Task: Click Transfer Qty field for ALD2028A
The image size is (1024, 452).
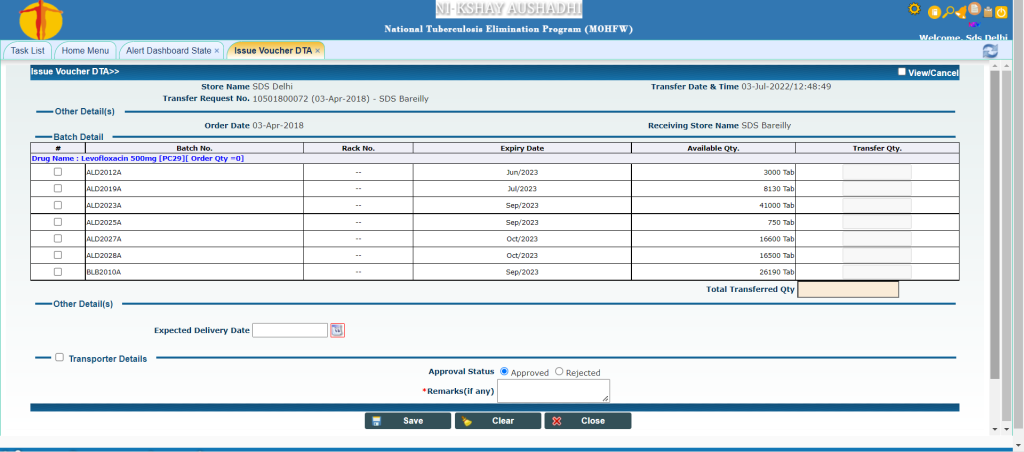Action: pyautogui.click(x=876, y=255)
